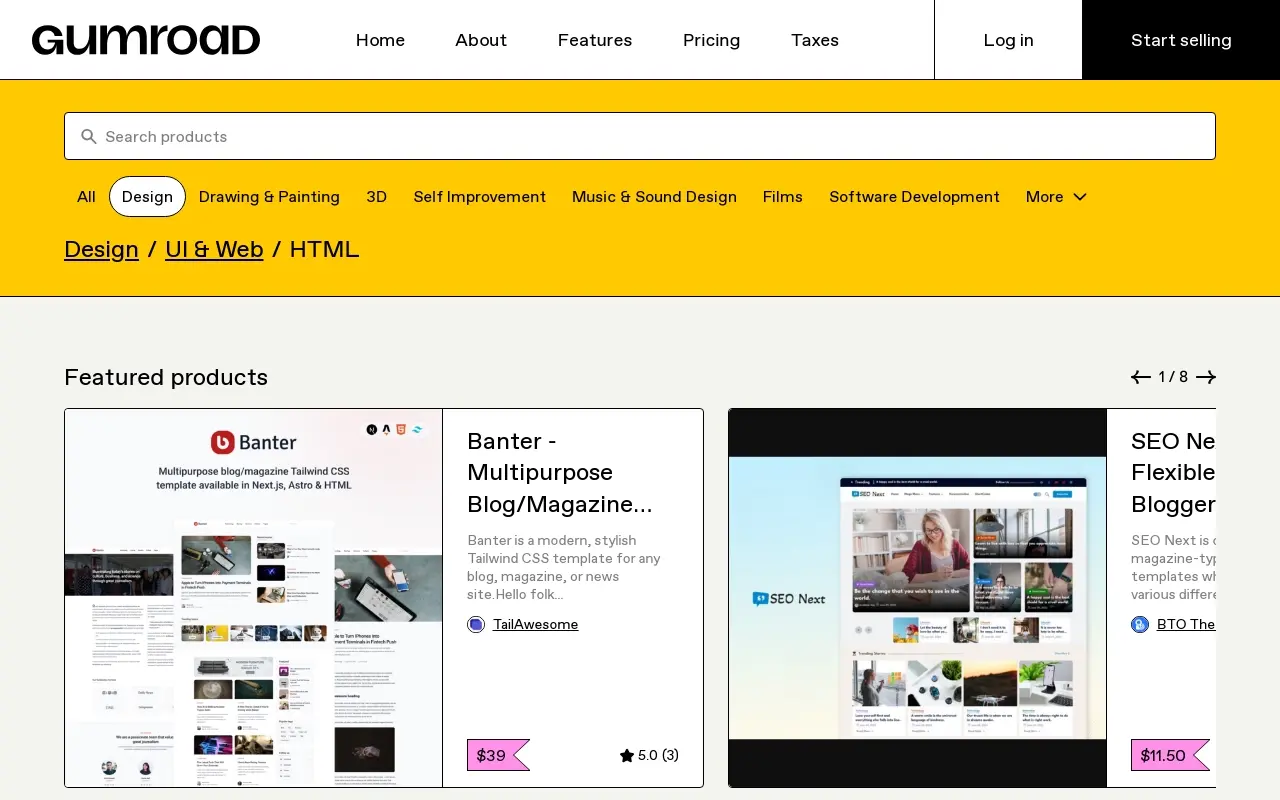Click the Featured products heading

point(166,377)
